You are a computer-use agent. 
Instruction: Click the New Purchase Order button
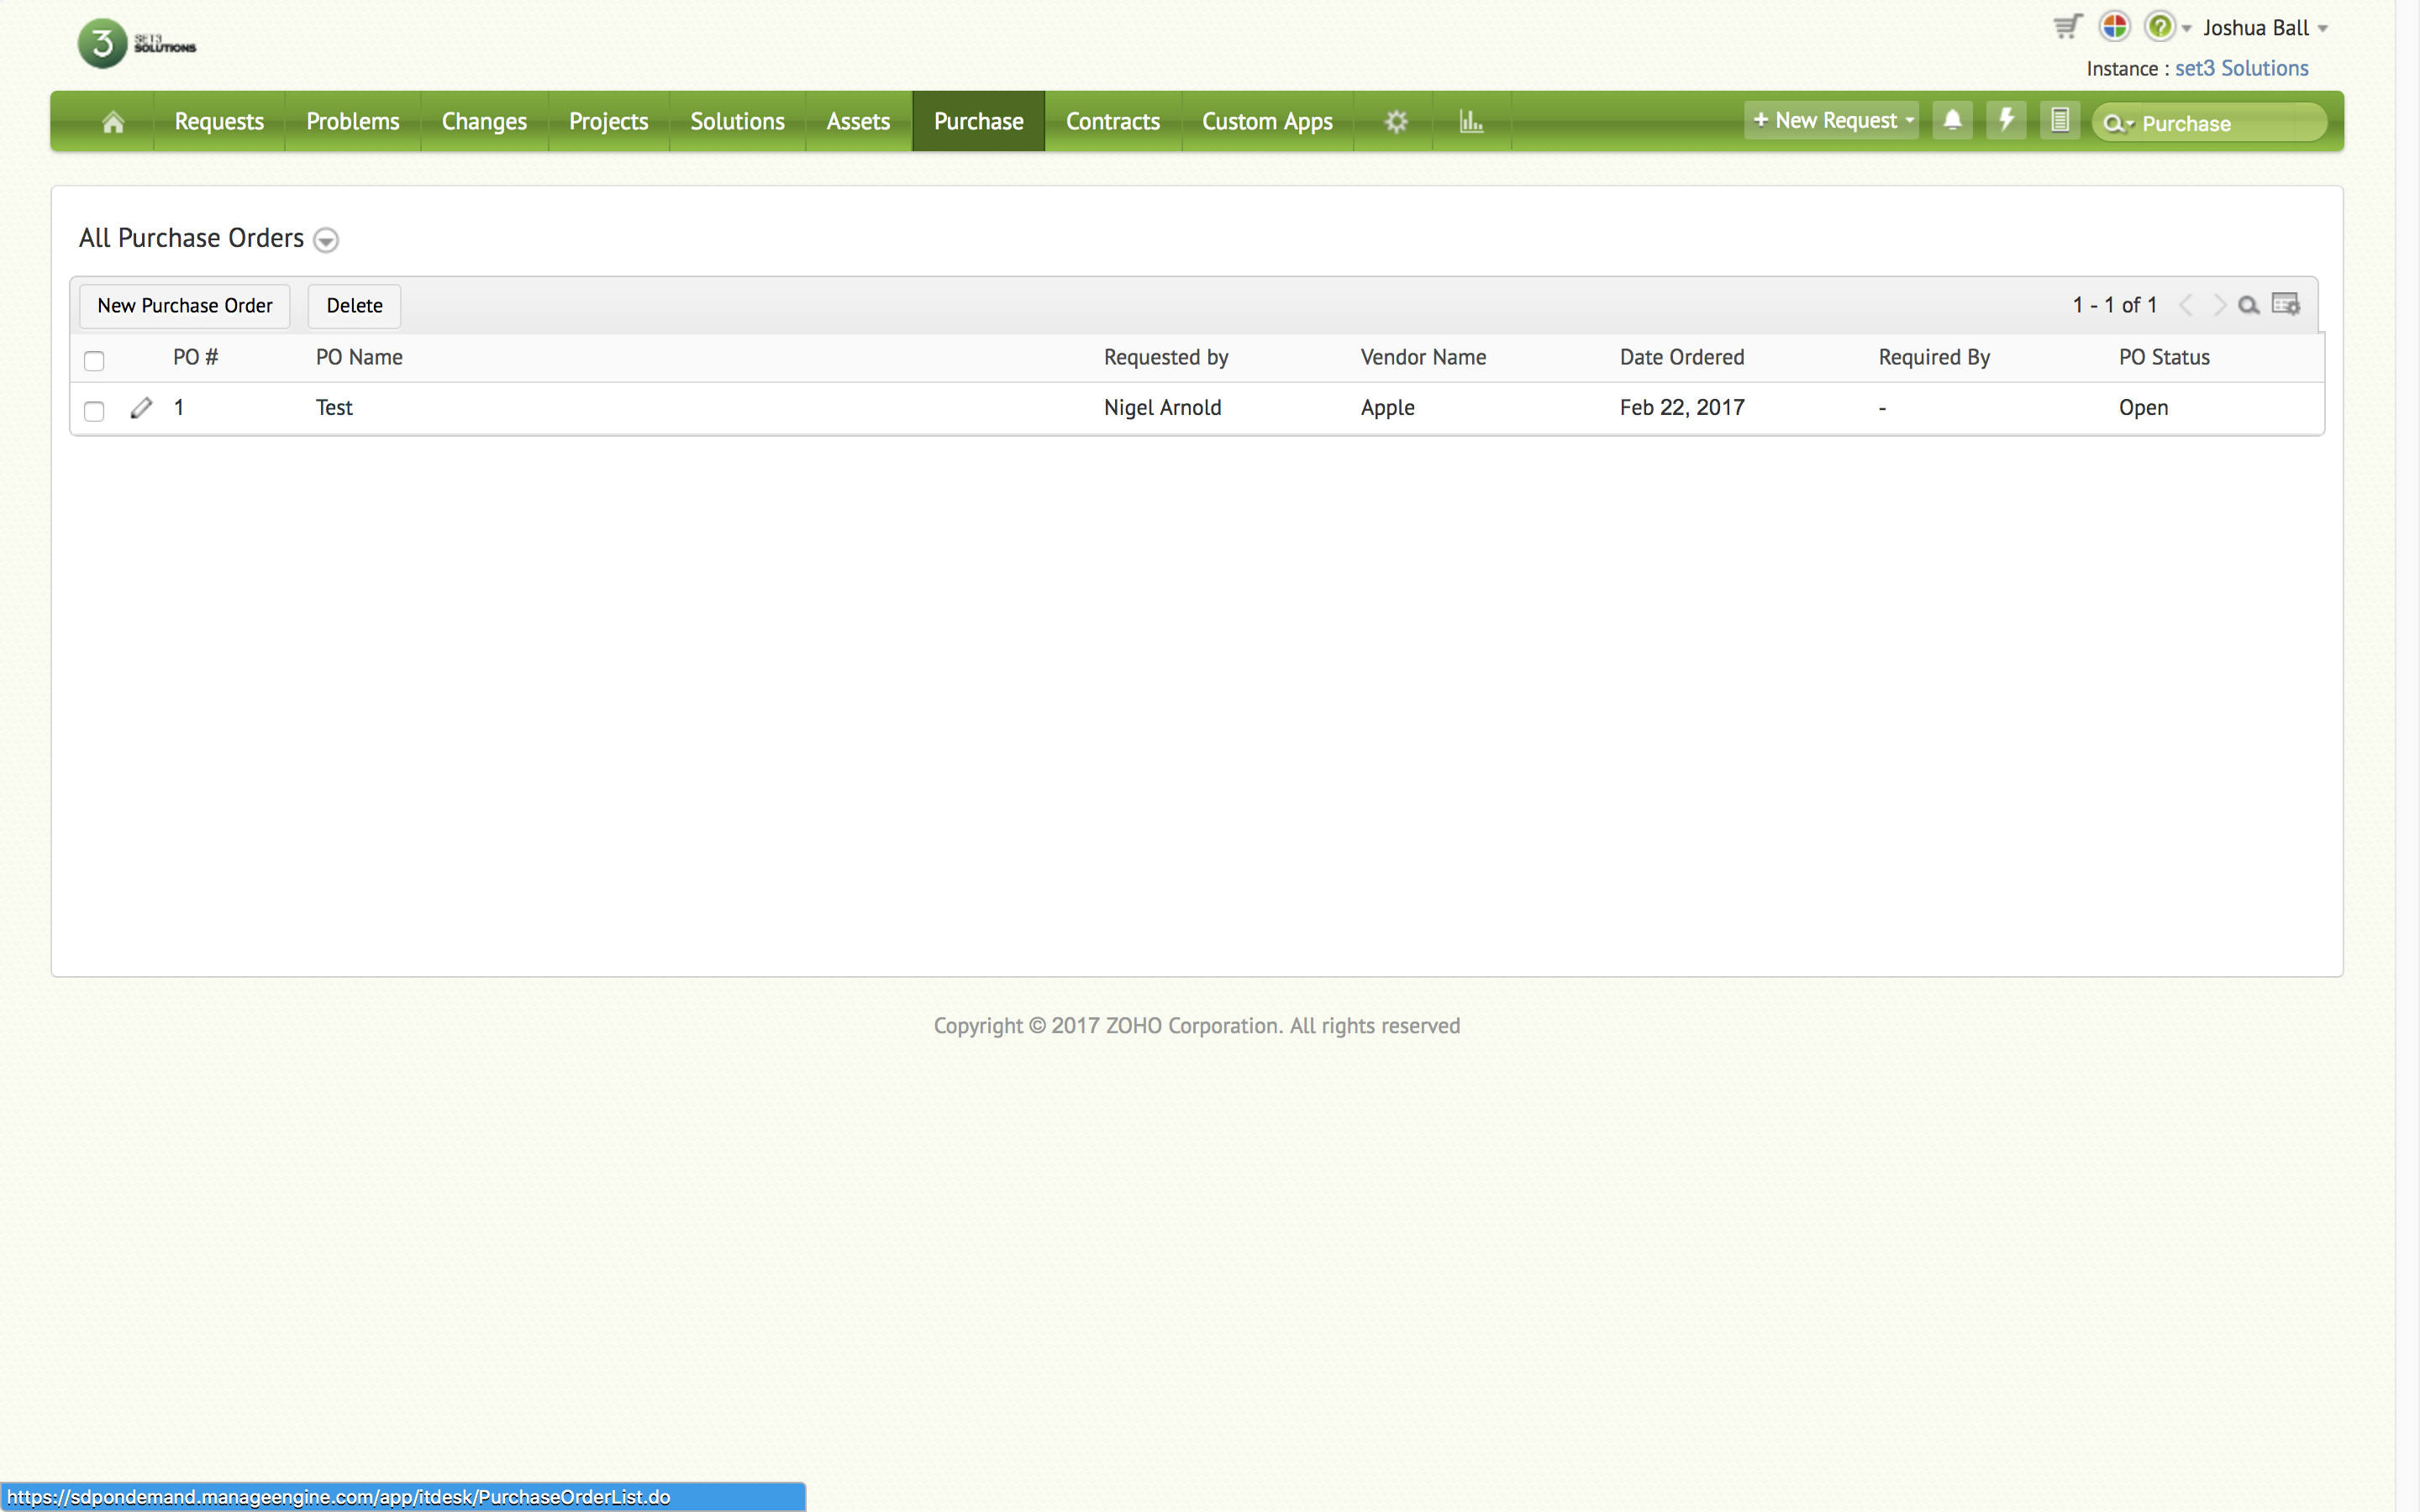tap(185, 306)
